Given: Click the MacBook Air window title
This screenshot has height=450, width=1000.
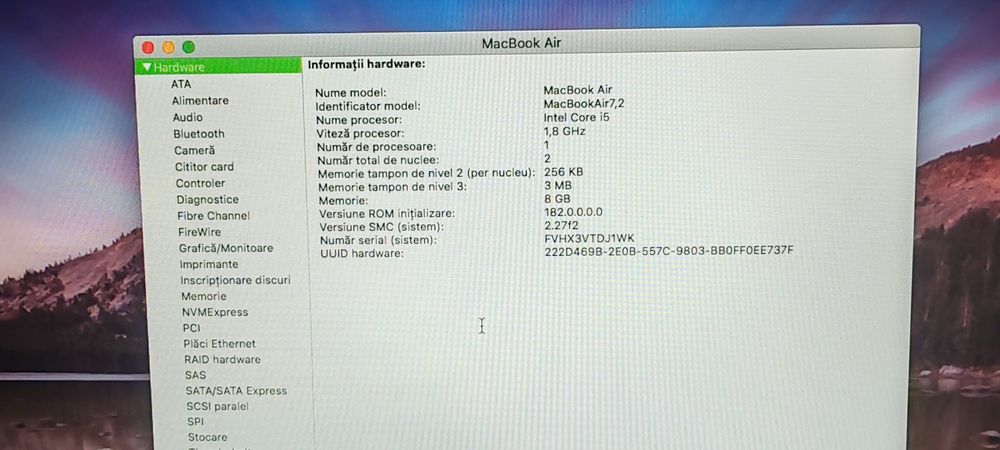Looking at the screenshot, I should click(x=521, y=43).
